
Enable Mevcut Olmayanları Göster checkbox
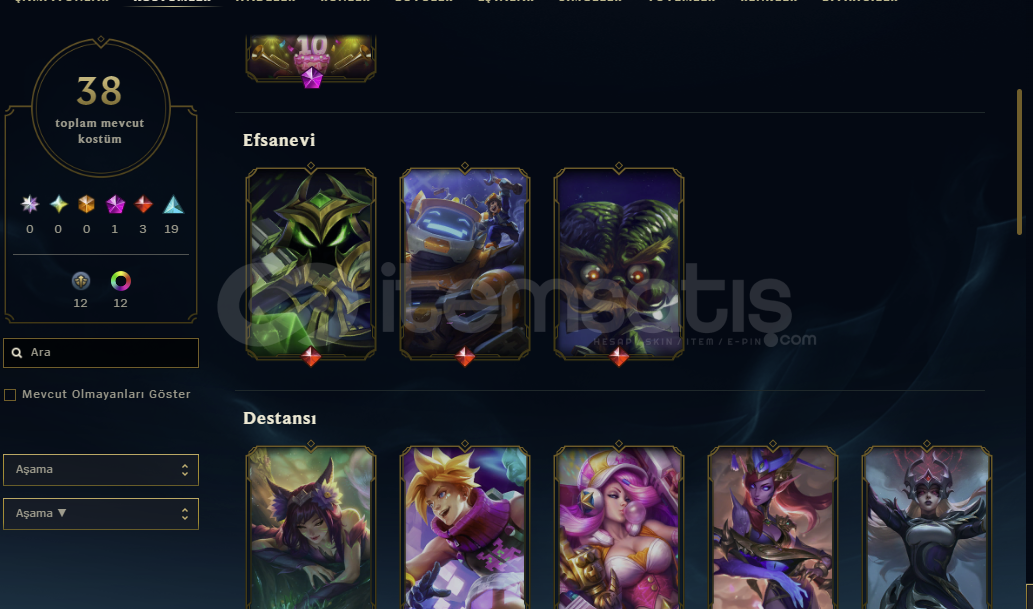pos(10,395)
